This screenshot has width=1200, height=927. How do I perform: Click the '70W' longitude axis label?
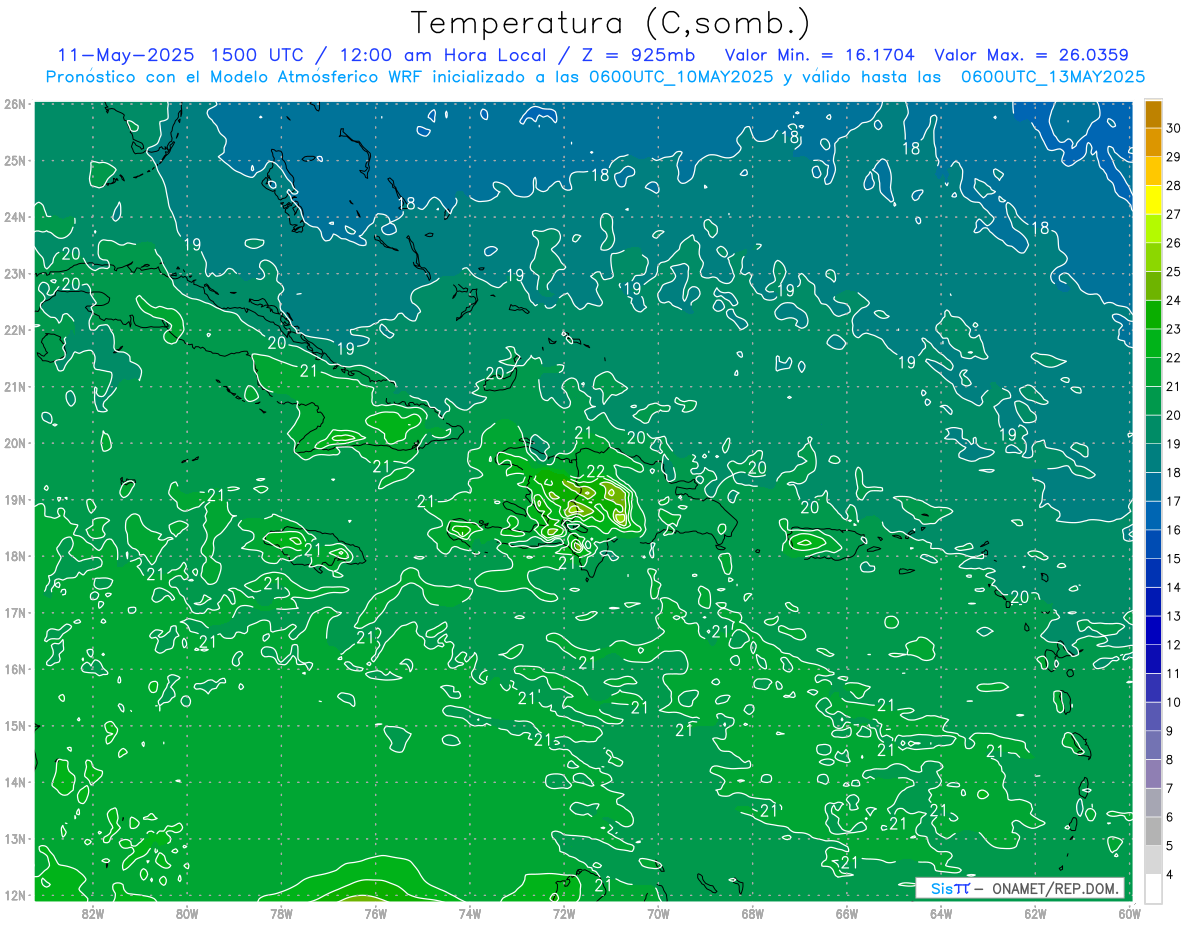point(658,913)
